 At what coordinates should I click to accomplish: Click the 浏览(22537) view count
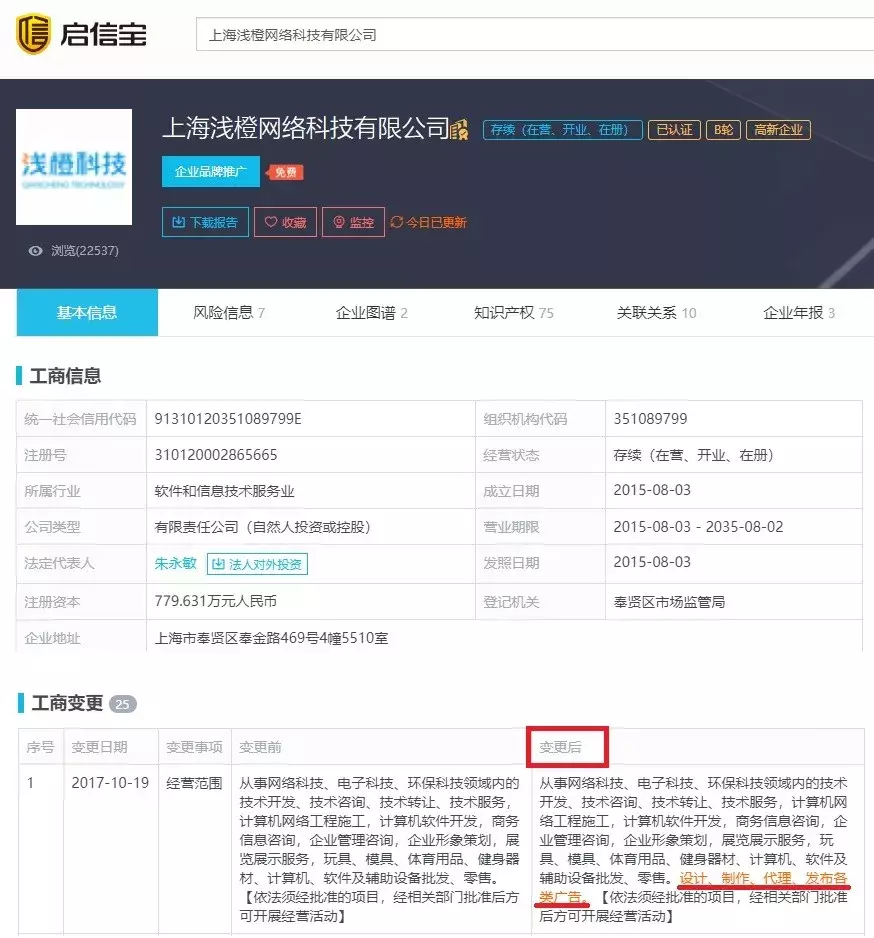(x=85, y=251)
